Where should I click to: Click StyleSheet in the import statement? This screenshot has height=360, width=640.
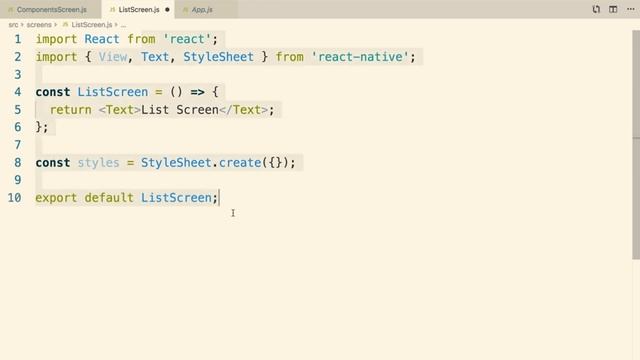(x=218, y=57)
